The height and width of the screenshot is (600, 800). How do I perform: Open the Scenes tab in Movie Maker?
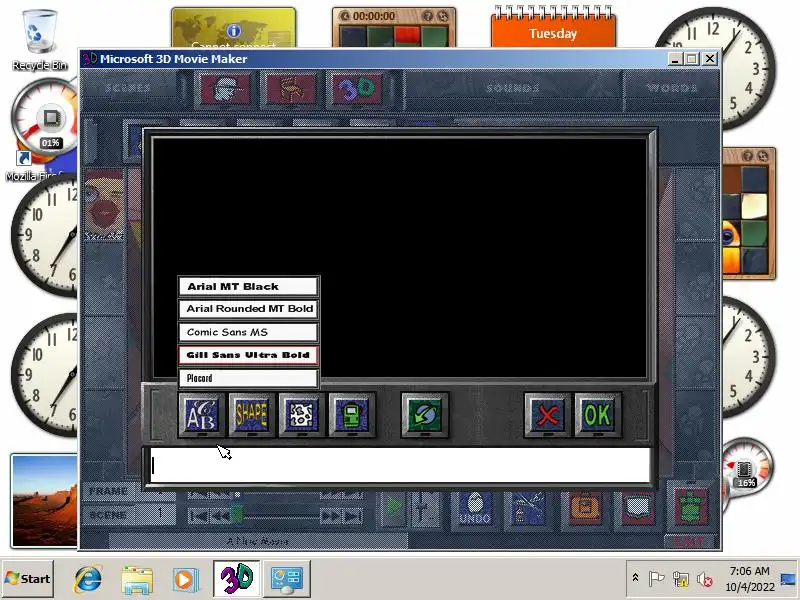(128, 88)
